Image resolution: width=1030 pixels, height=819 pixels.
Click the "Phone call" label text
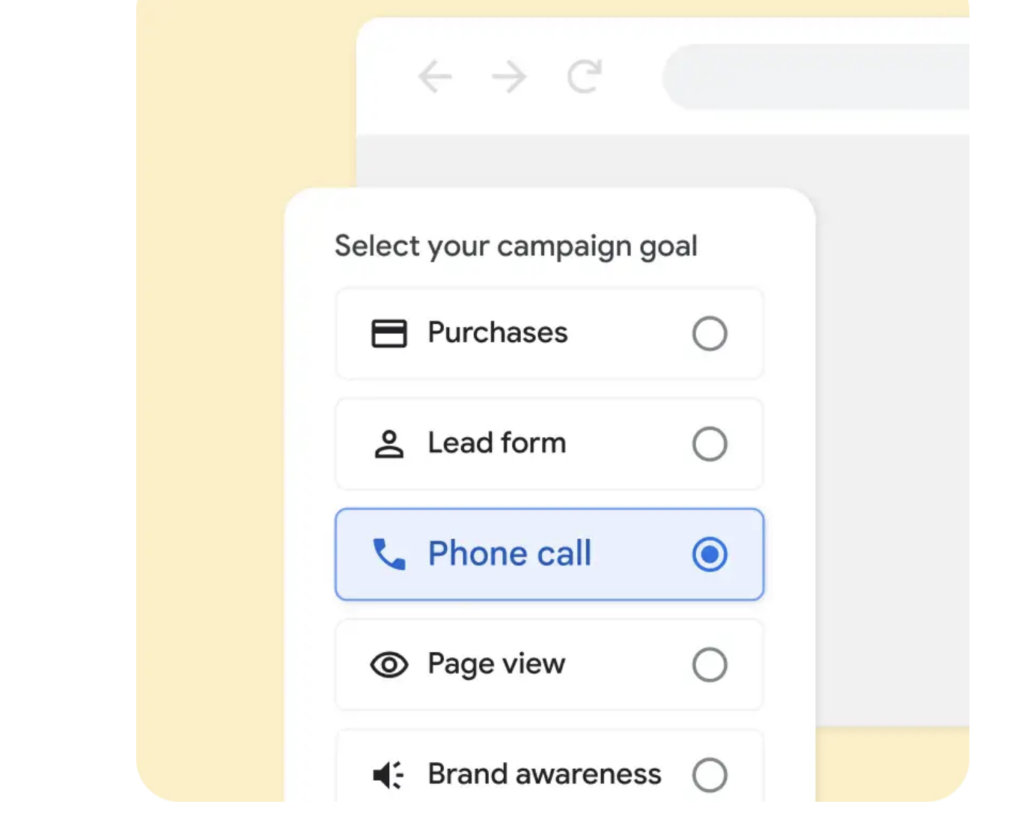point(509,554)
